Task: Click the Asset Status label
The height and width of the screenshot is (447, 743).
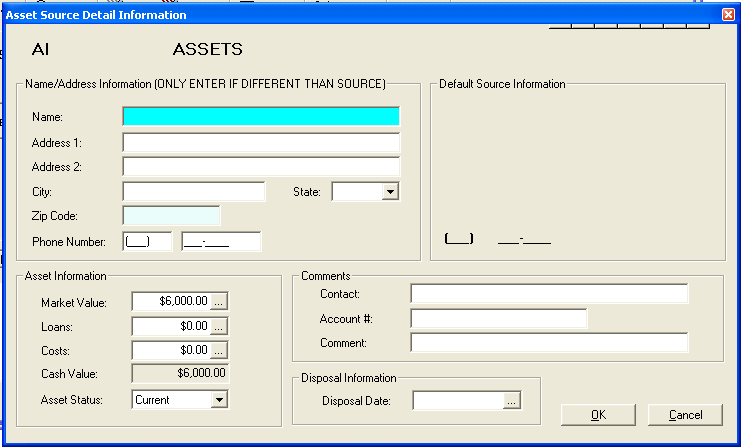Action: (x=72, y=400)
